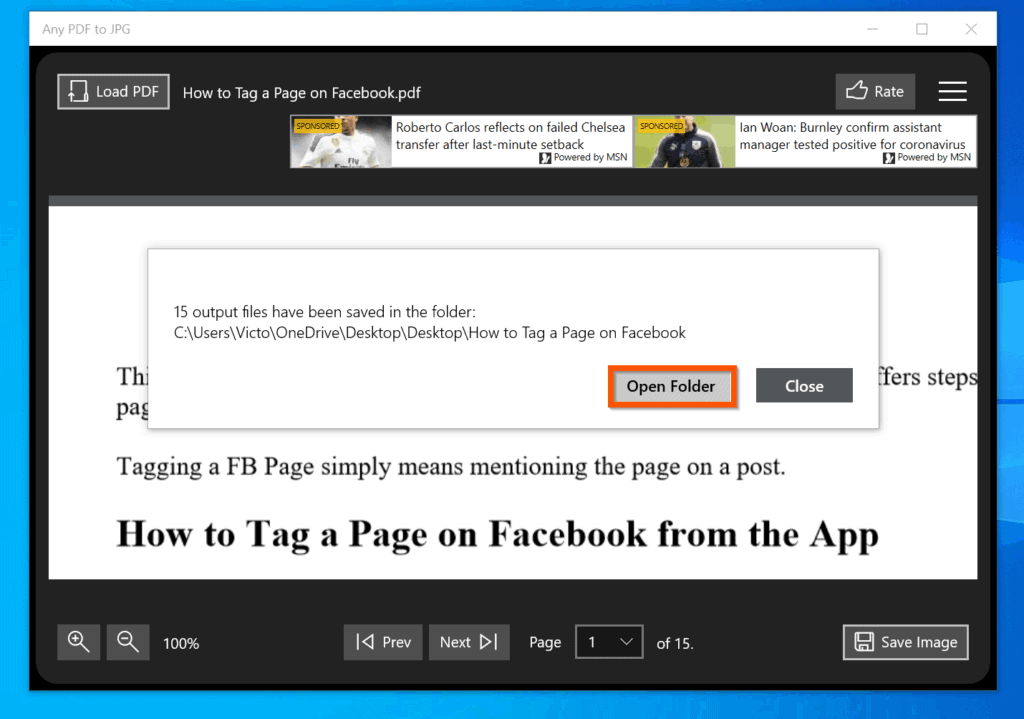
Task: Open Folder in the saved files dialog
Action: coord(671,386)
